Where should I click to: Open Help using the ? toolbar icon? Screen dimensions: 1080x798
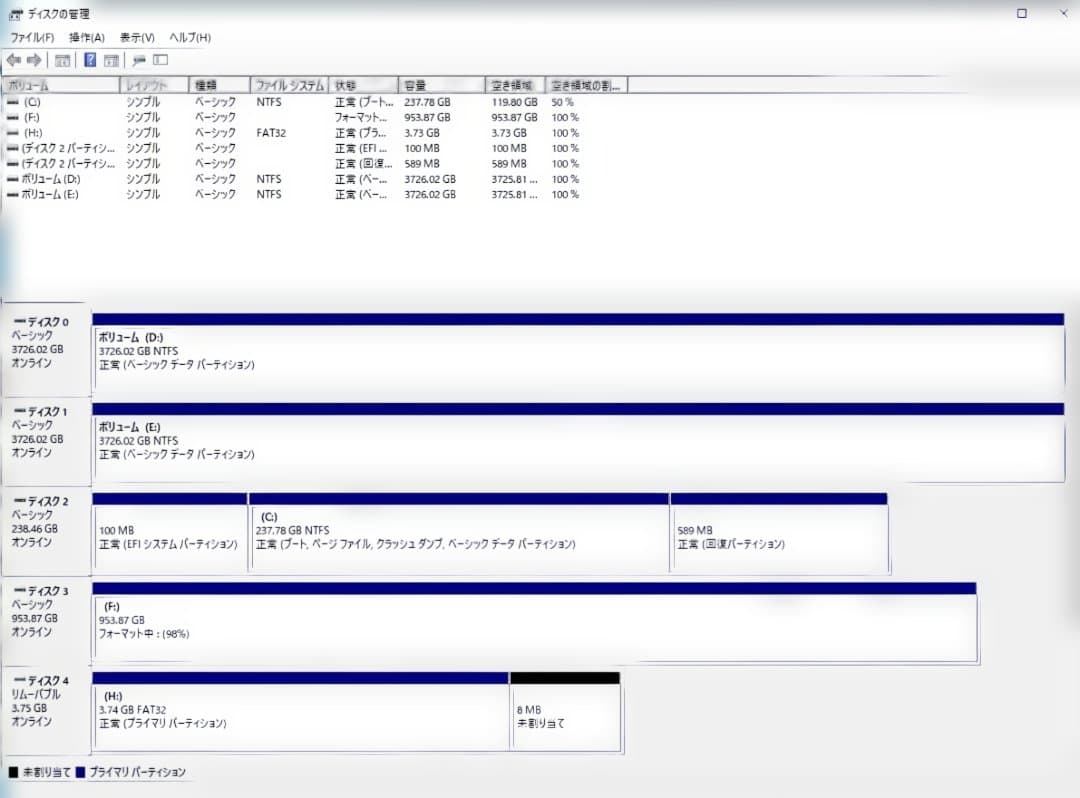click(x=90, y=60)
